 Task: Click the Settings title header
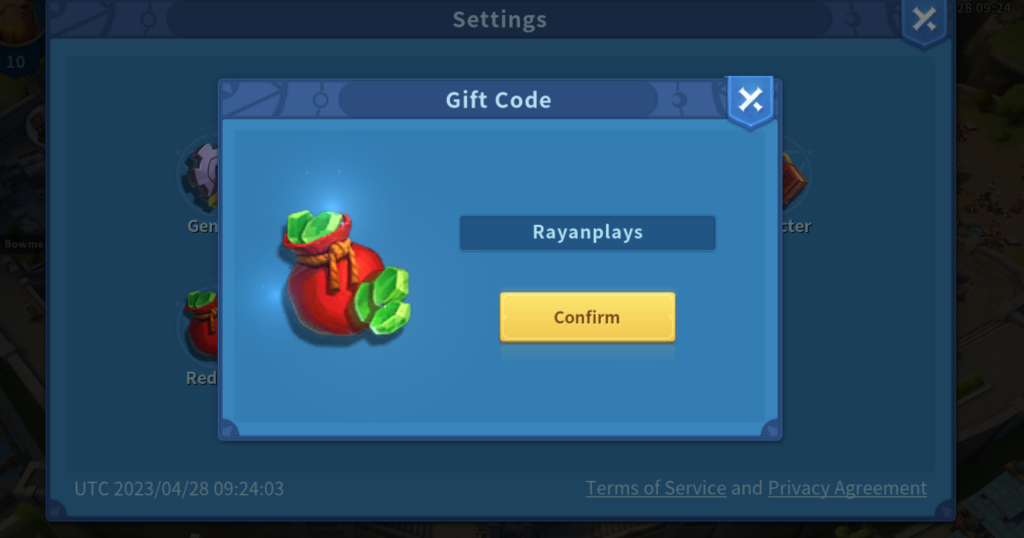[x=500, y=20]
